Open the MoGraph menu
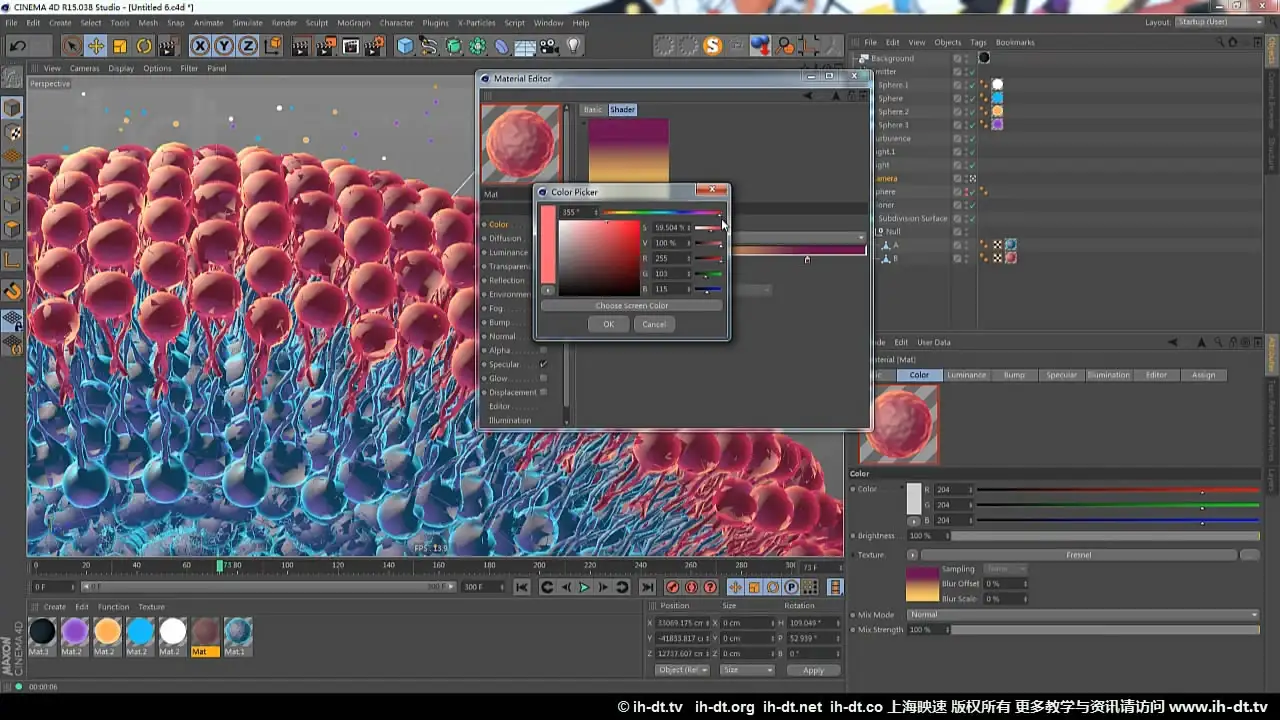The image size is (1280, 720). coord(354,22)
